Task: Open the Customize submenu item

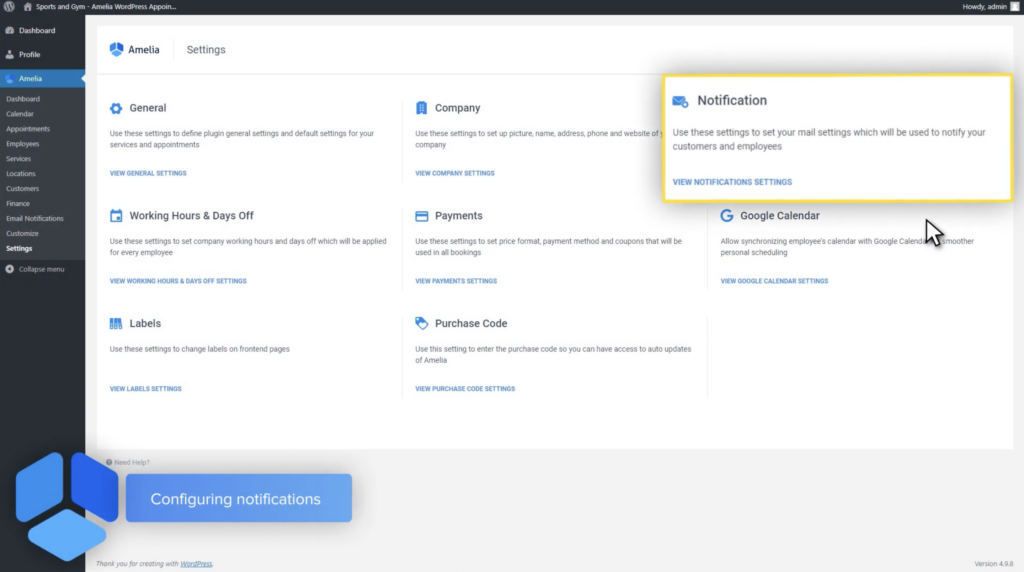Action: [x=22, y=234]
